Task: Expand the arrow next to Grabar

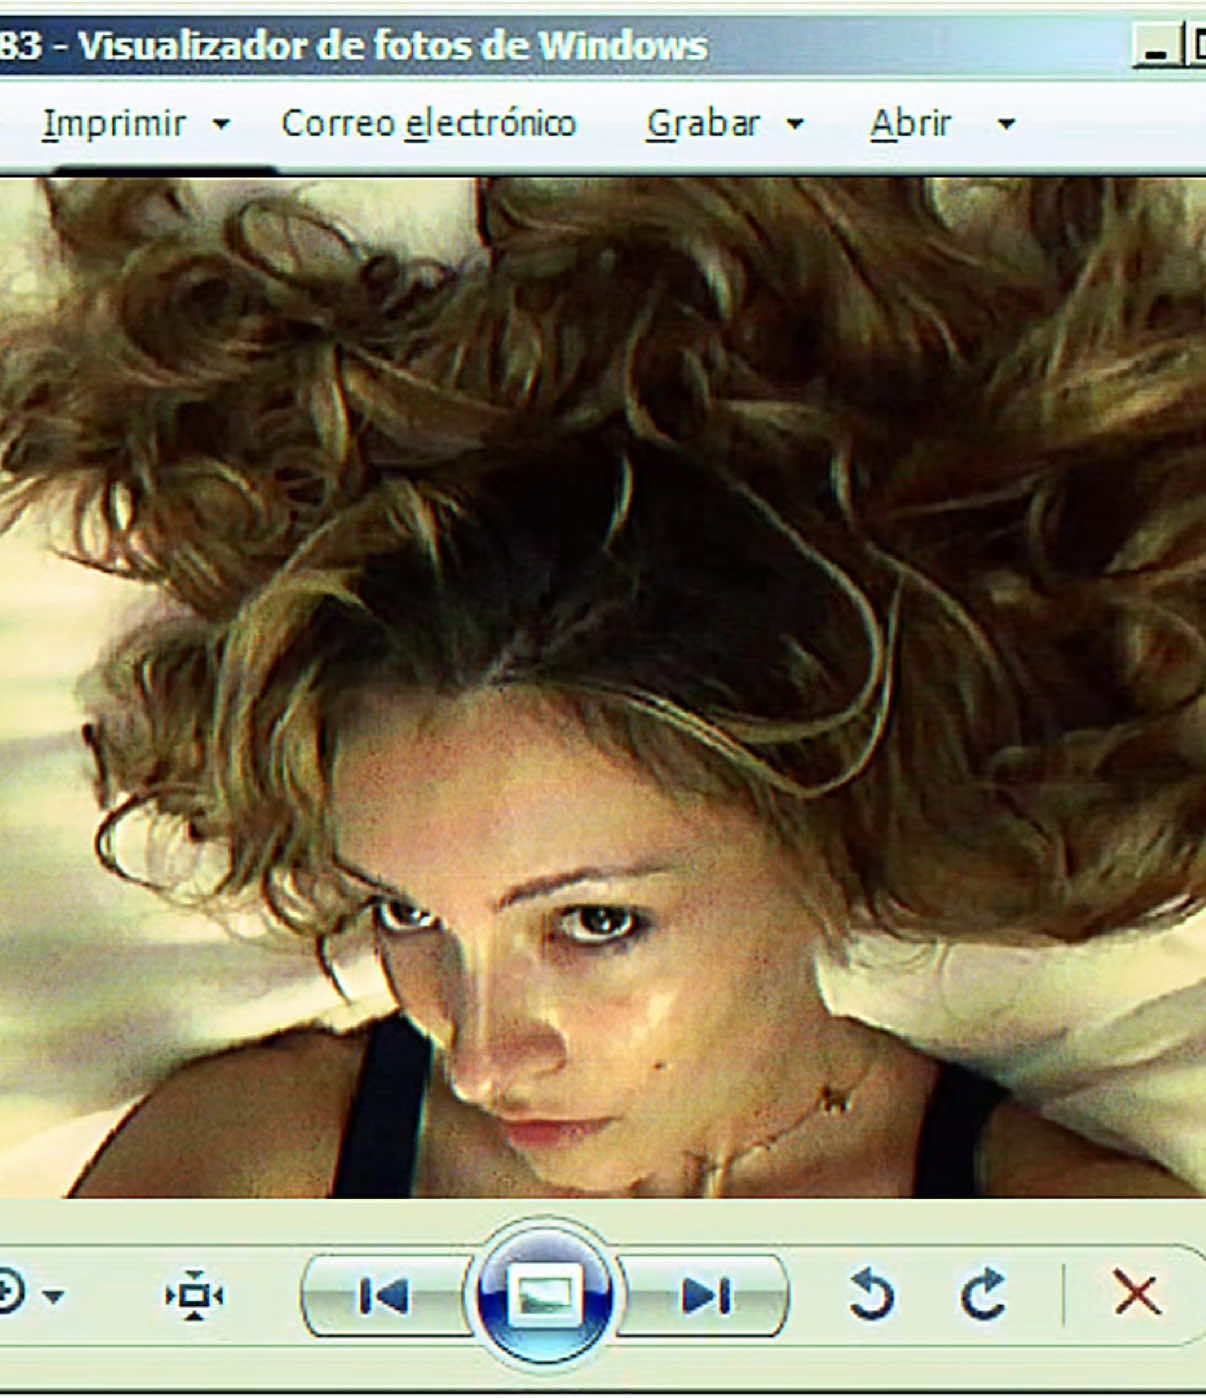Action: click(x=795, y=125)
